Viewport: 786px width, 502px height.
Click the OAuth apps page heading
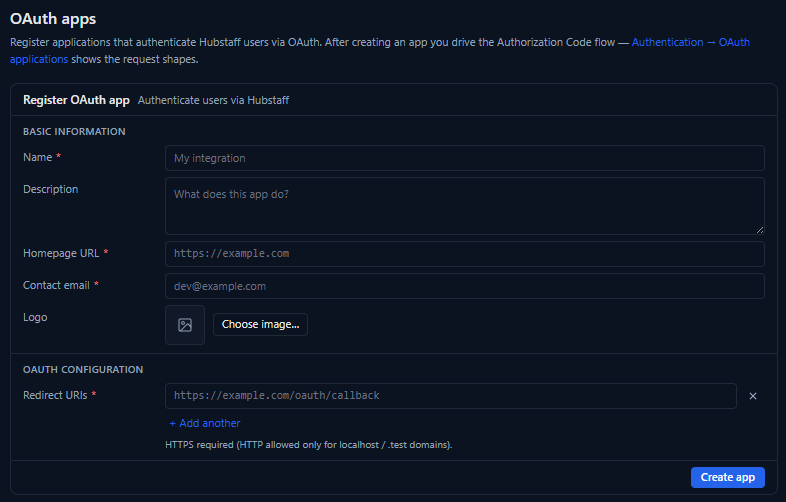pyautogui.click(x=53, y=19)
